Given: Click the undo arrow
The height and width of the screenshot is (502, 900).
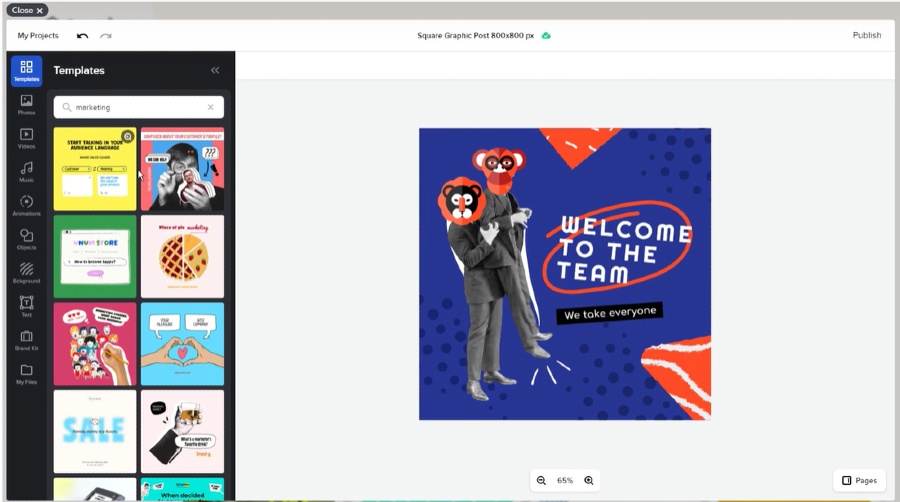Looking at the screenshot, I should click(82, 36).
